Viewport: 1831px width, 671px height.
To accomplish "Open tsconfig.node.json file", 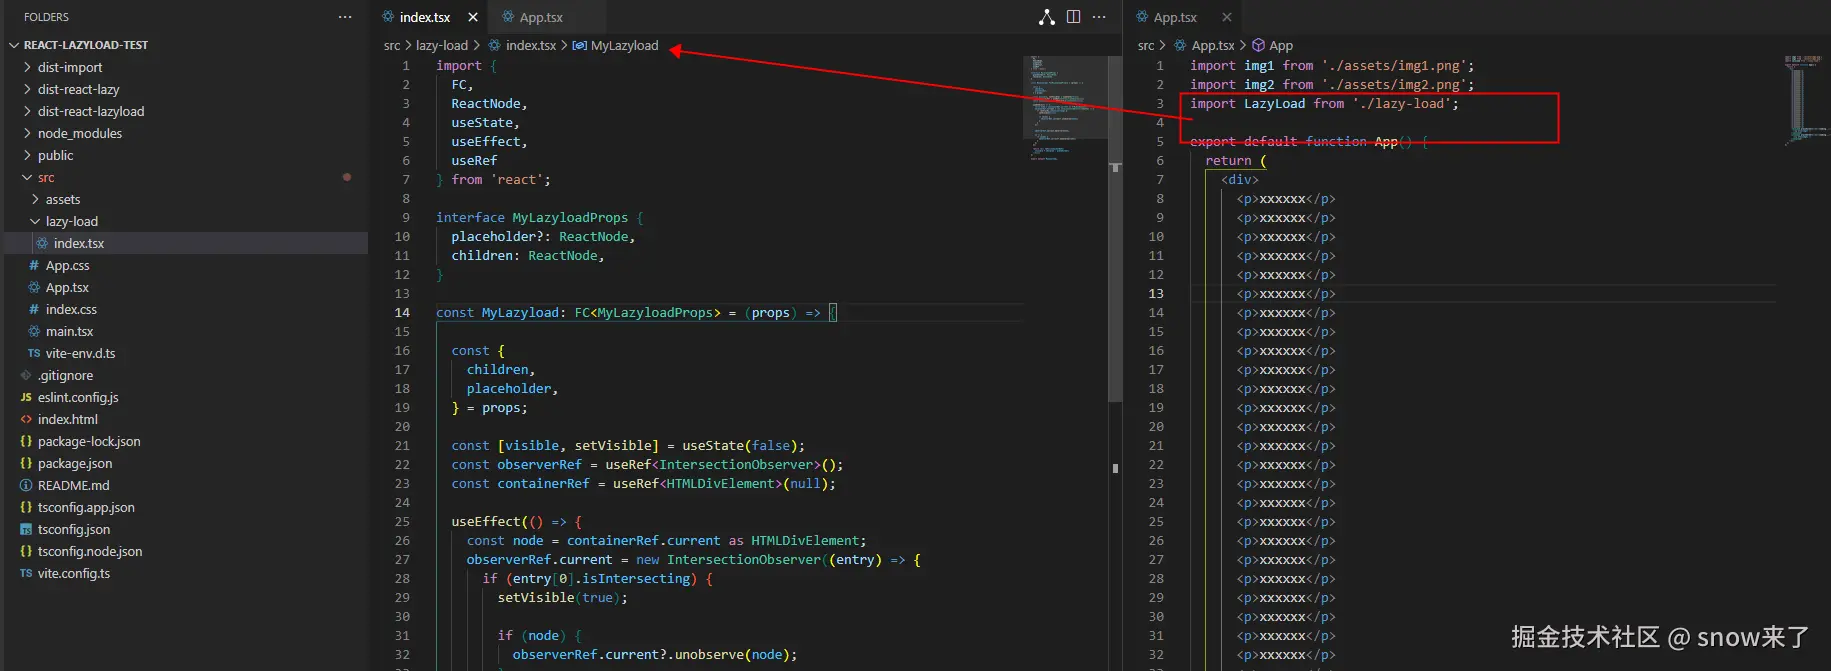I will (90, 551).
